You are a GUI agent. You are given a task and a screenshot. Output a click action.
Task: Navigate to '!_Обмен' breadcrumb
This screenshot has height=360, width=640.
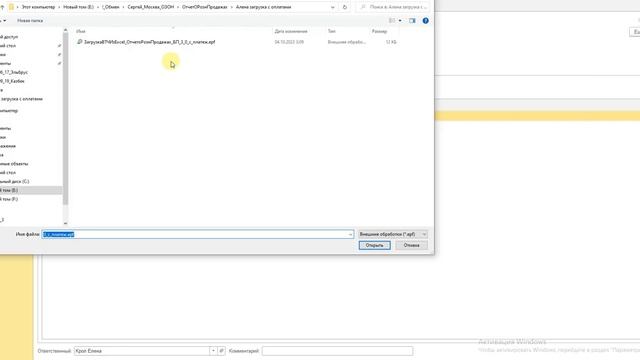[111, 7]
